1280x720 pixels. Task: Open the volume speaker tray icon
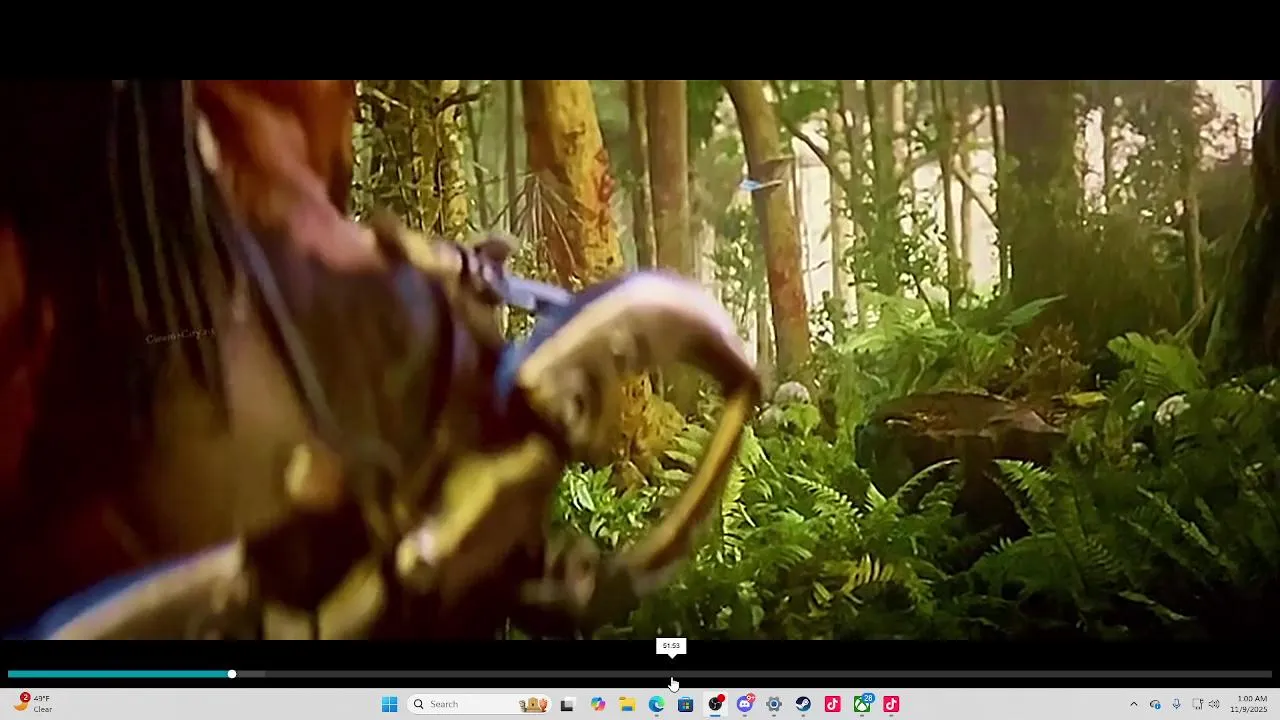click(1214, 704)
